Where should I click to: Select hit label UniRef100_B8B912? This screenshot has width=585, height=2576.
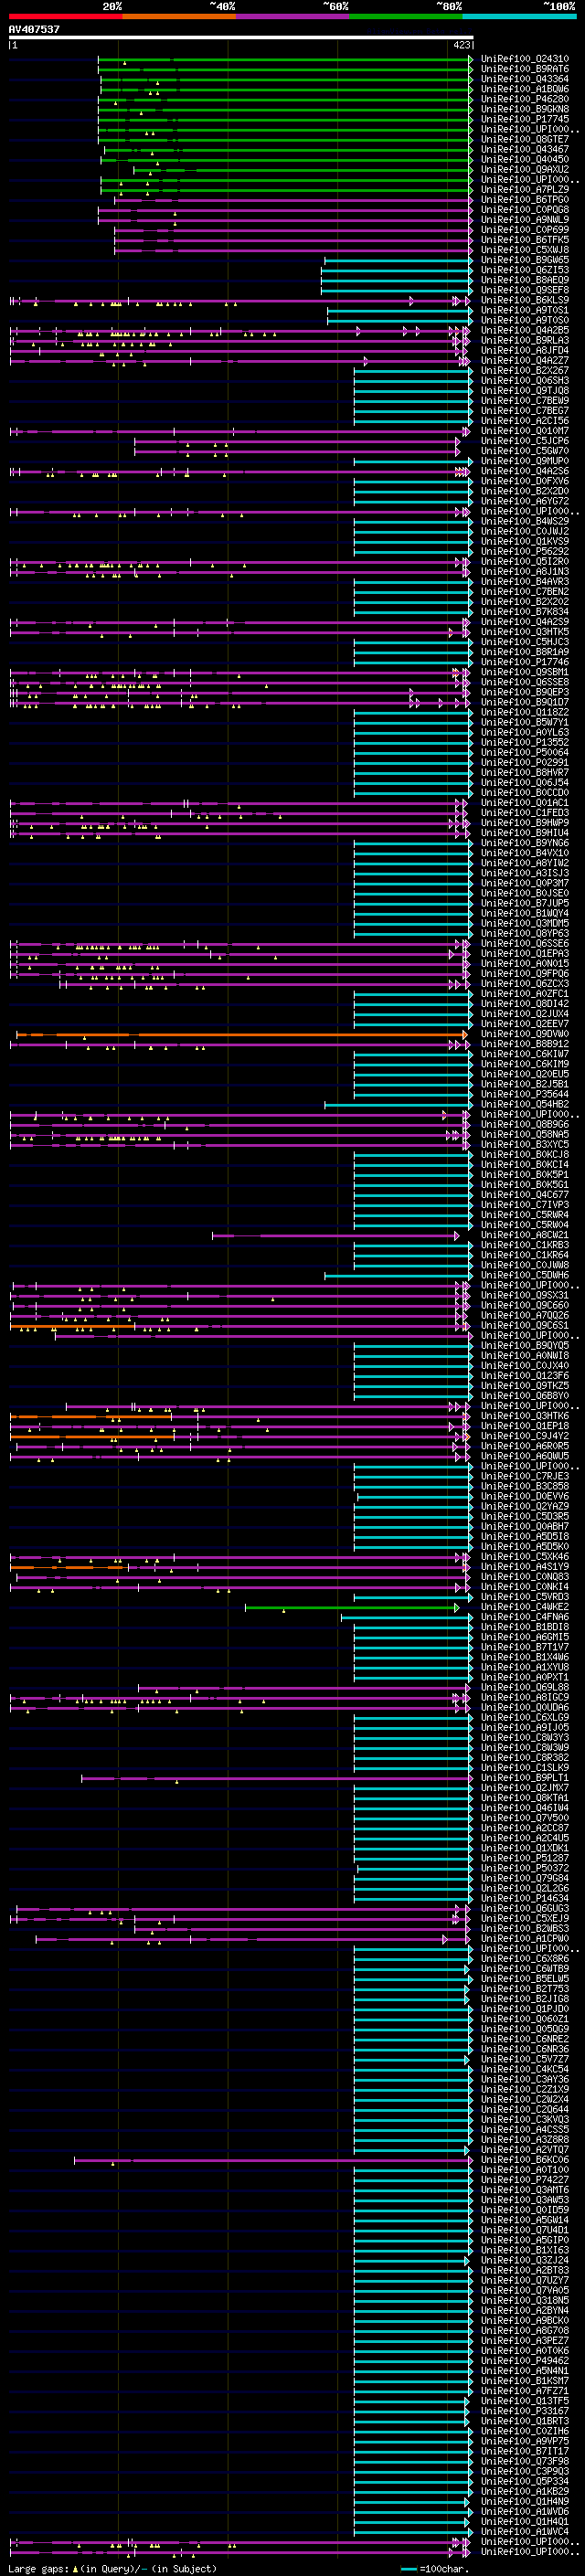[x=524, y=1044]
